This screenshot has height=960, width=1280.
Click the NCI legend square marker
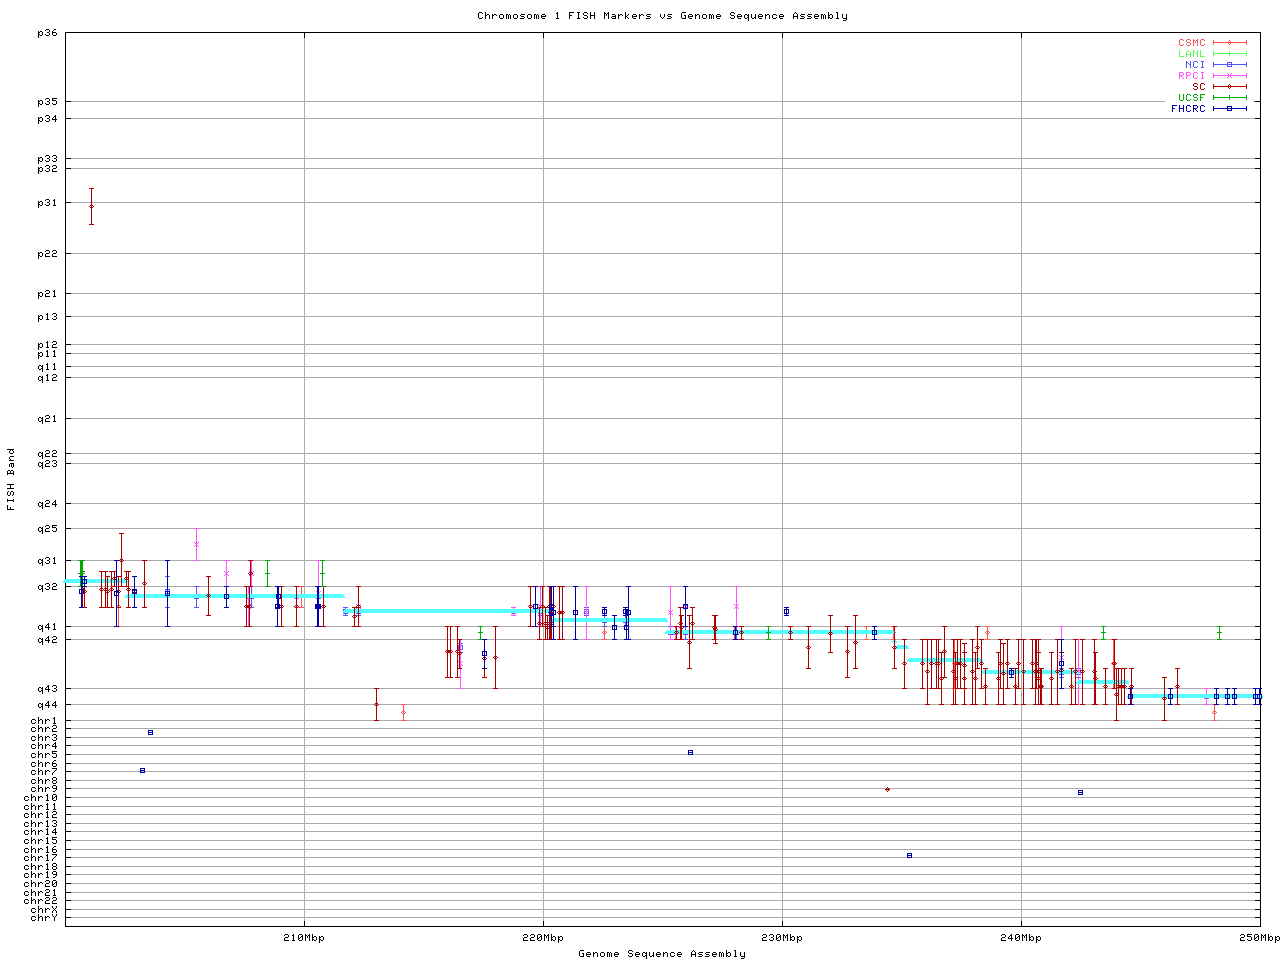(x=1229, y=65)
